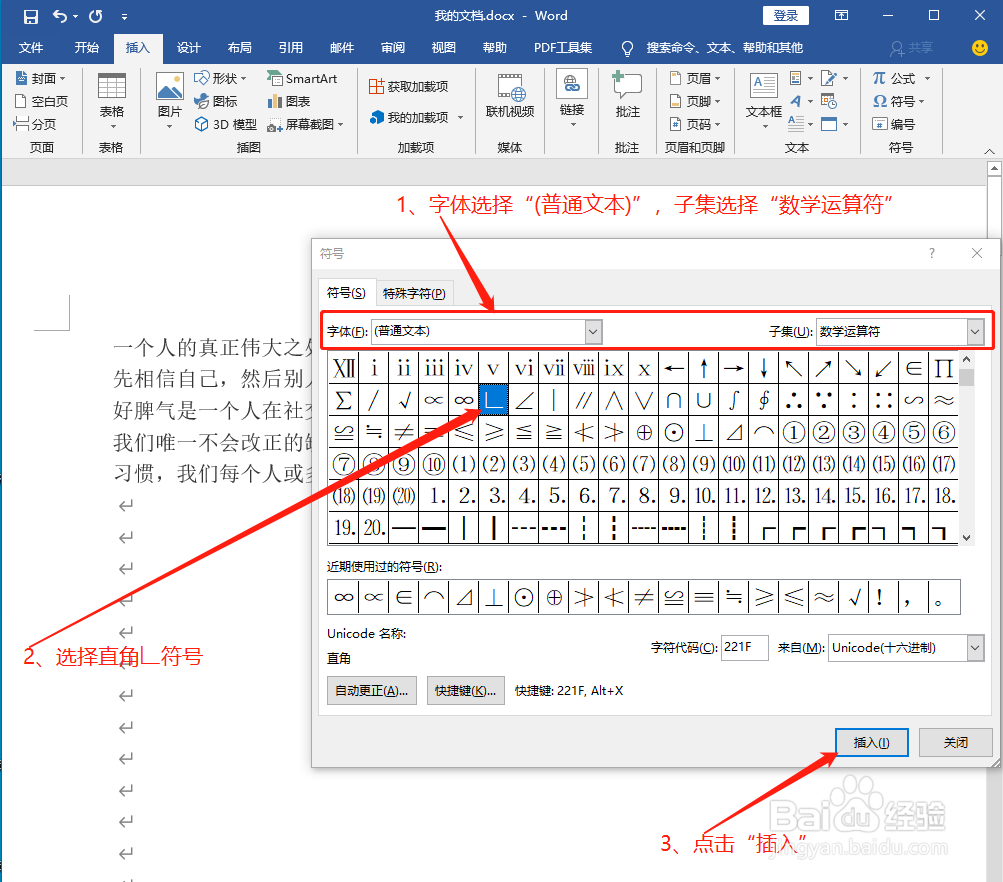This screenshot has width=1003, height=882.
Task: Pick the ≈ symbol from recently used symbols
Action: pyautogui.click(x=824, y=597)
